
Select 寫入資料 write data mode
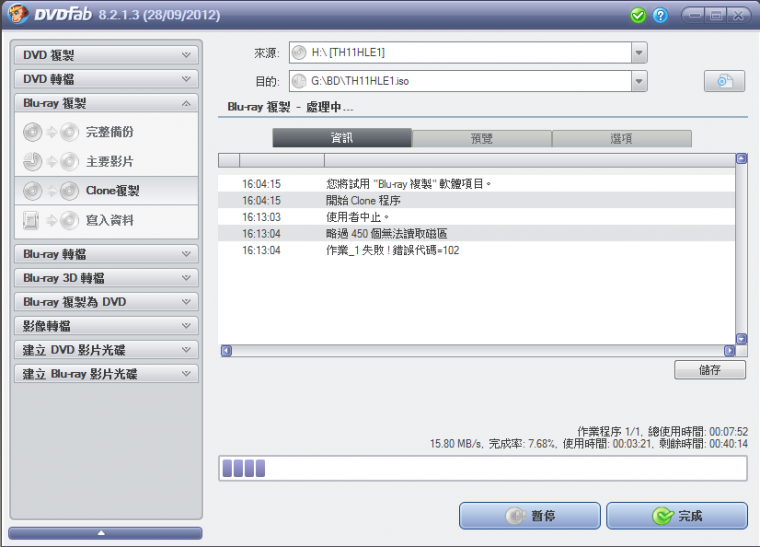tap(108, 220)
